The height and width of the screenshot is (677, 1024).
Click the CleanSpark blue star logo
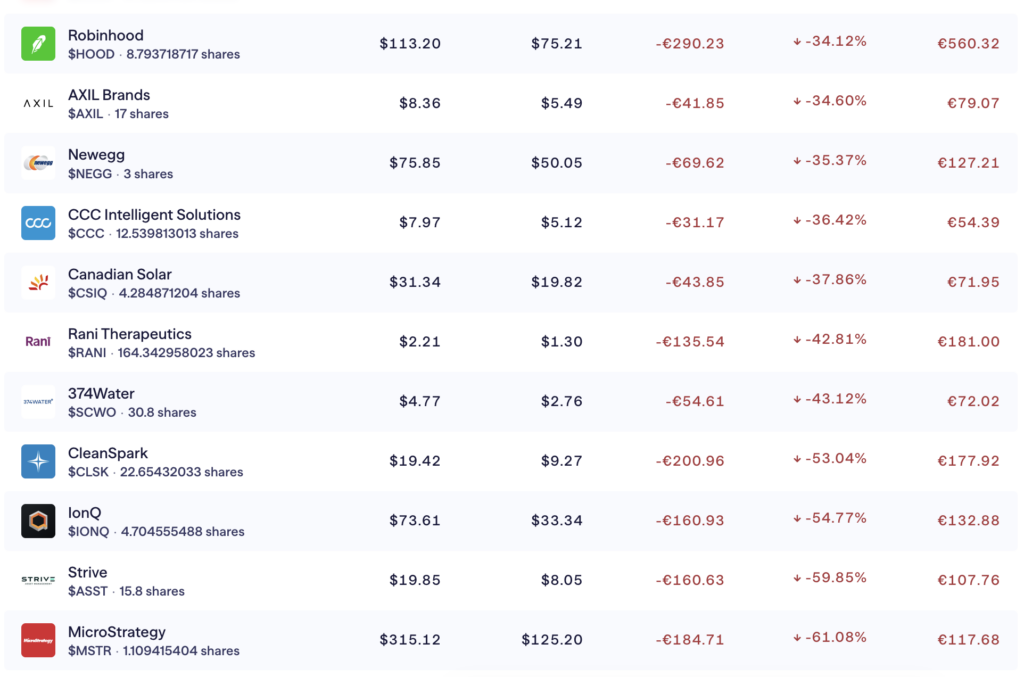click(x=38, y=462)
